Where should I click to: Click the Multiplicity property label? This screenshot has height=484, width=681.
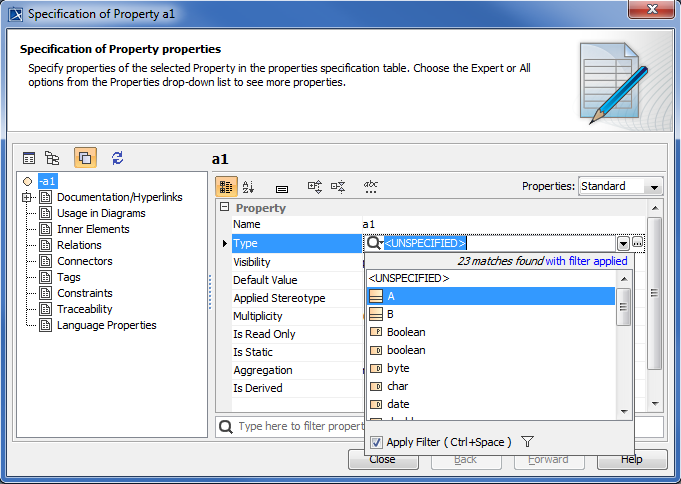click(258, 316)
